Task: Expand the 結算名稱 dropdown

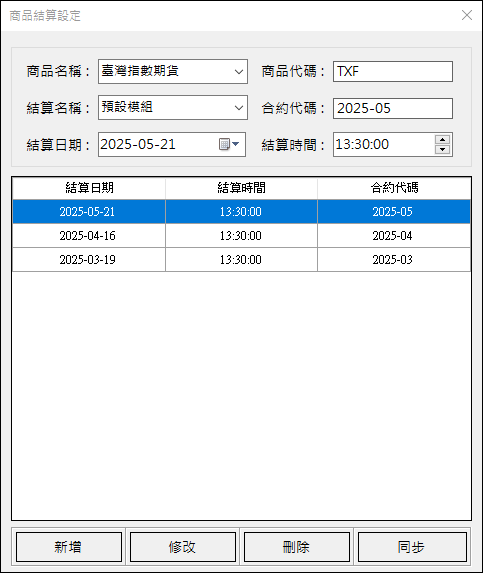Action: pyautogui.click(x=239, y=108)
